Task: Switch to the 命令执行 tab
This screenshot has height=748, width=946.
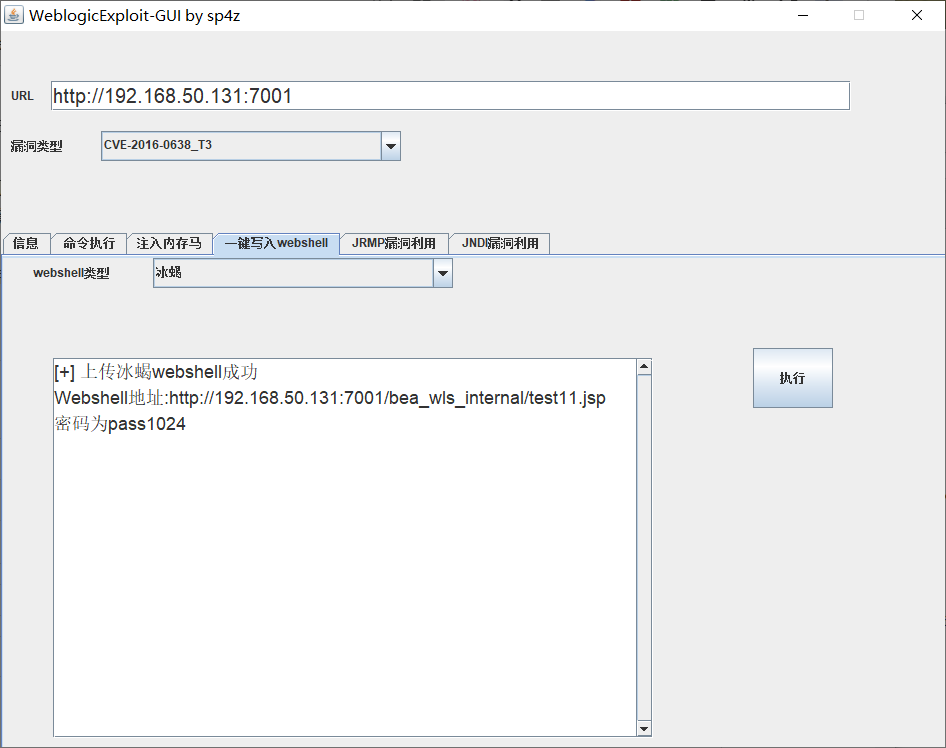Action: [x=89, y=243]
